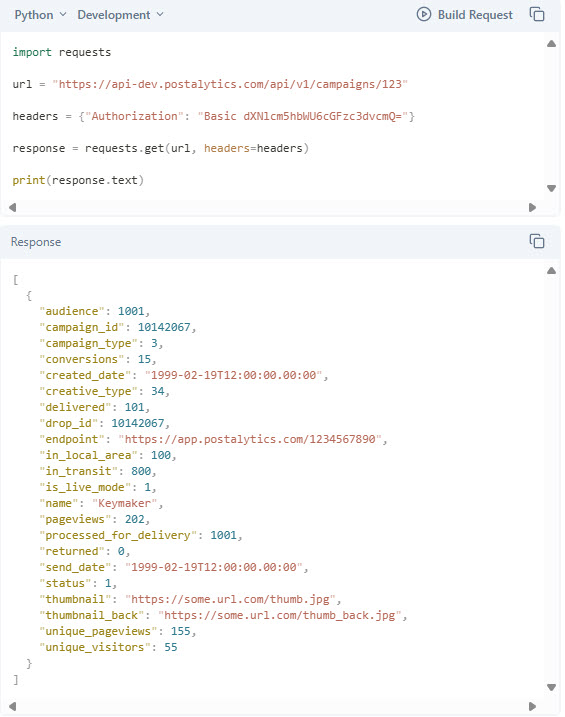
Task: Click the "campaign_type": 3 line
Action: click(101, 343)
